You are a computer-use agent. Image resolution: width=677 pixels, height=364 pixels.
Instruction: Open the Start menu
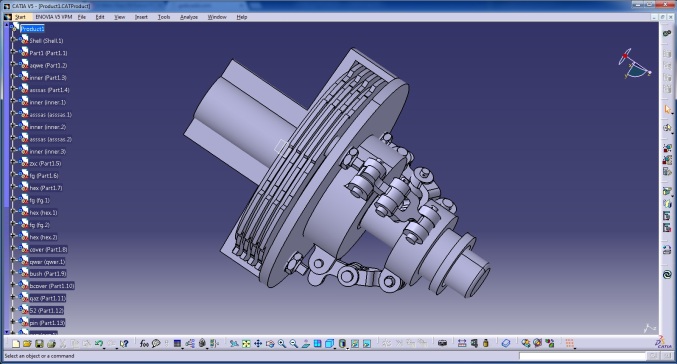point(20,17)
